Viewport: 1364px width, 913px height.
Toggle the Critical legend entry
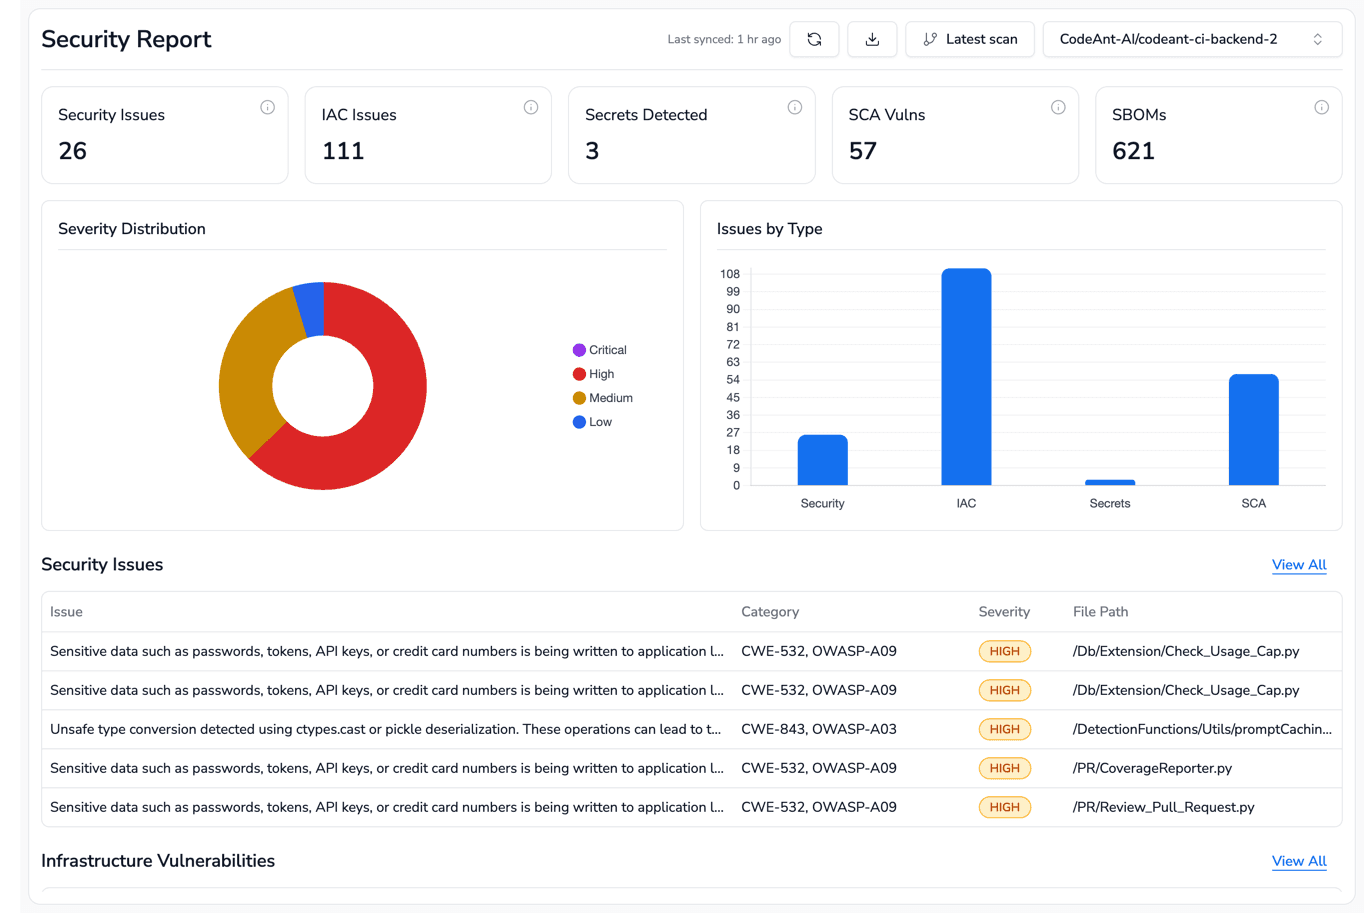point(600,350)
